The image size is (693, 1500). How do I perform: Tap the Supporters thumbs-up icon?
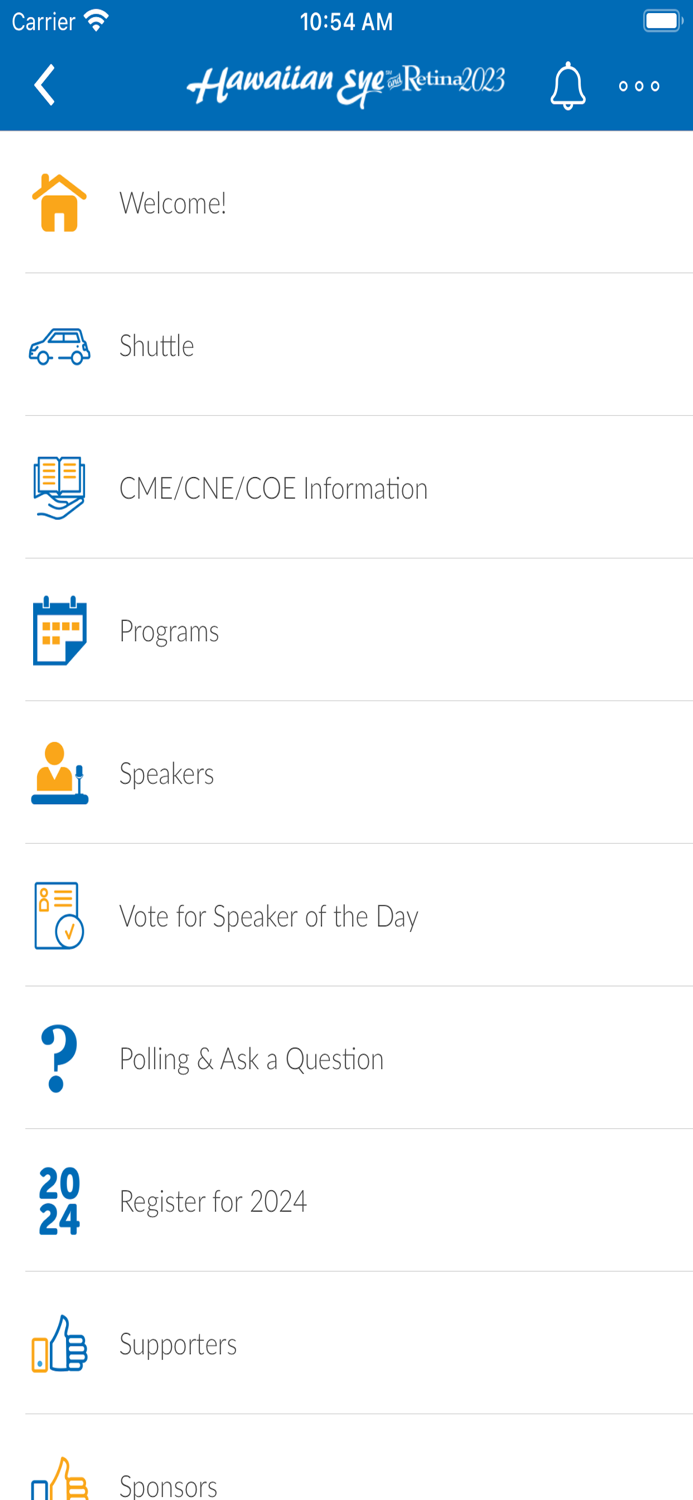click(59, 1344)
